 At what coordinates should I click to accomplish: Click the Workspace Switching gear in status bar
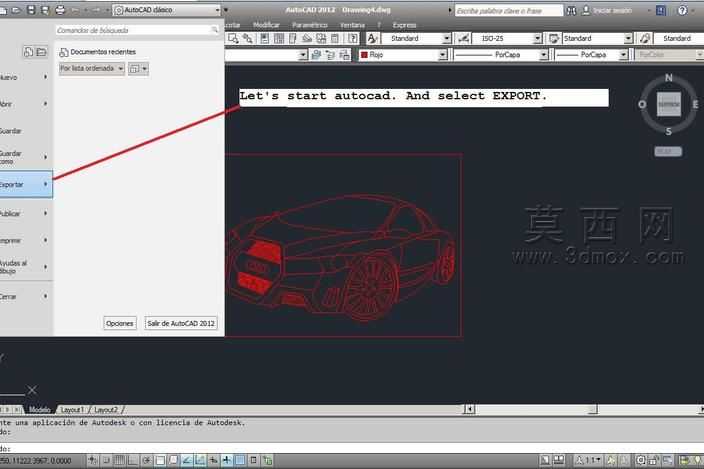(x=641, y=460)
